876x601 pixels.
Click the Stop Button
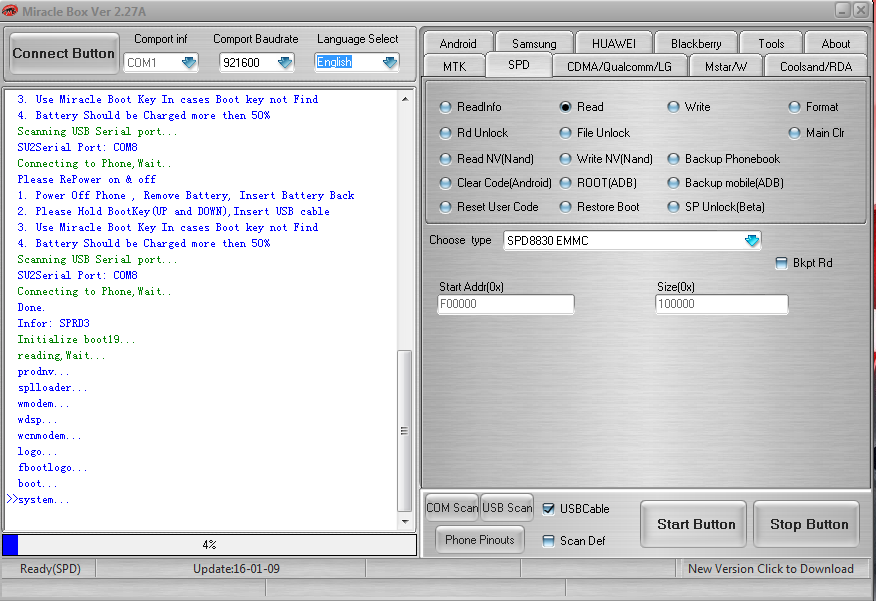click(x=808, y=524)
